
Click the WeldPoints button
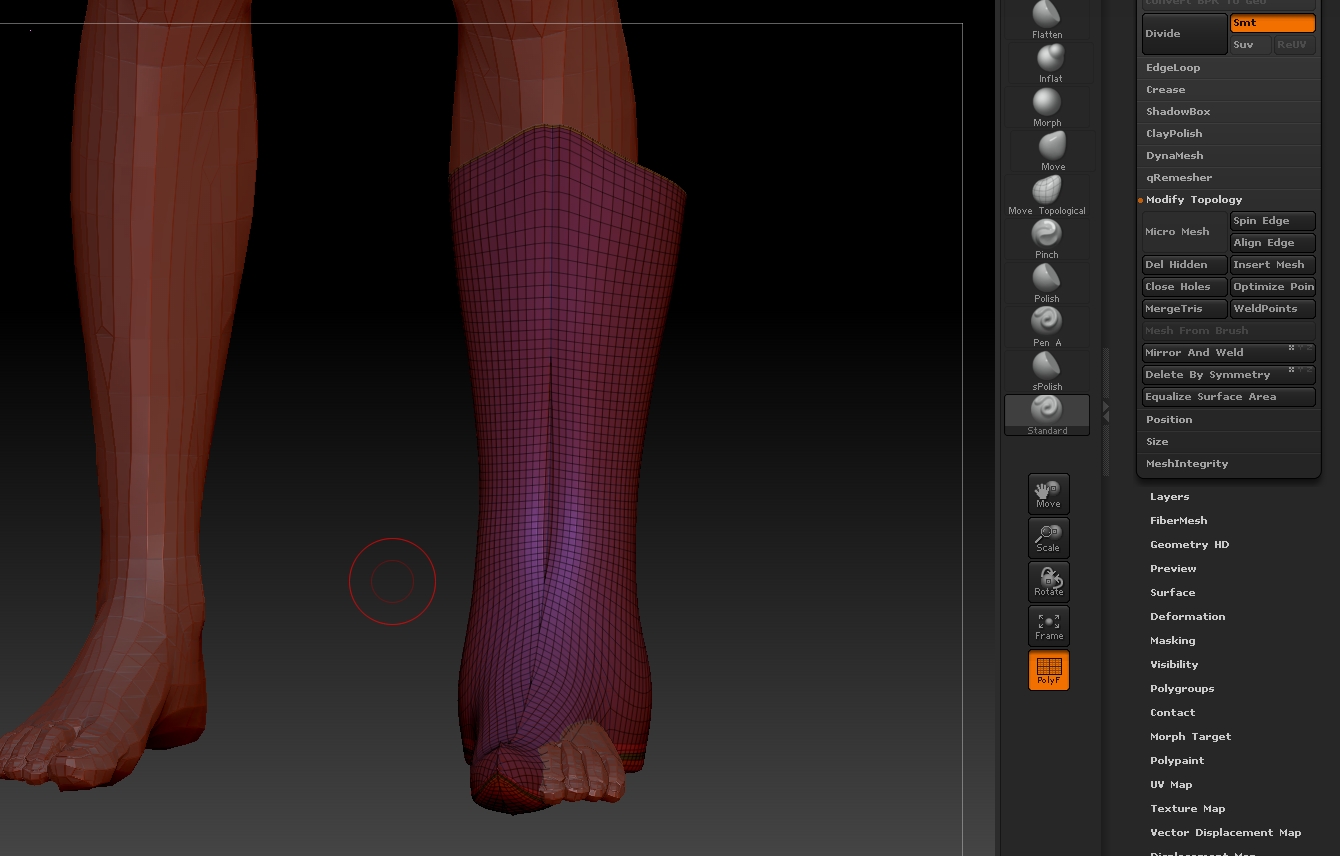coord(1272,309)
